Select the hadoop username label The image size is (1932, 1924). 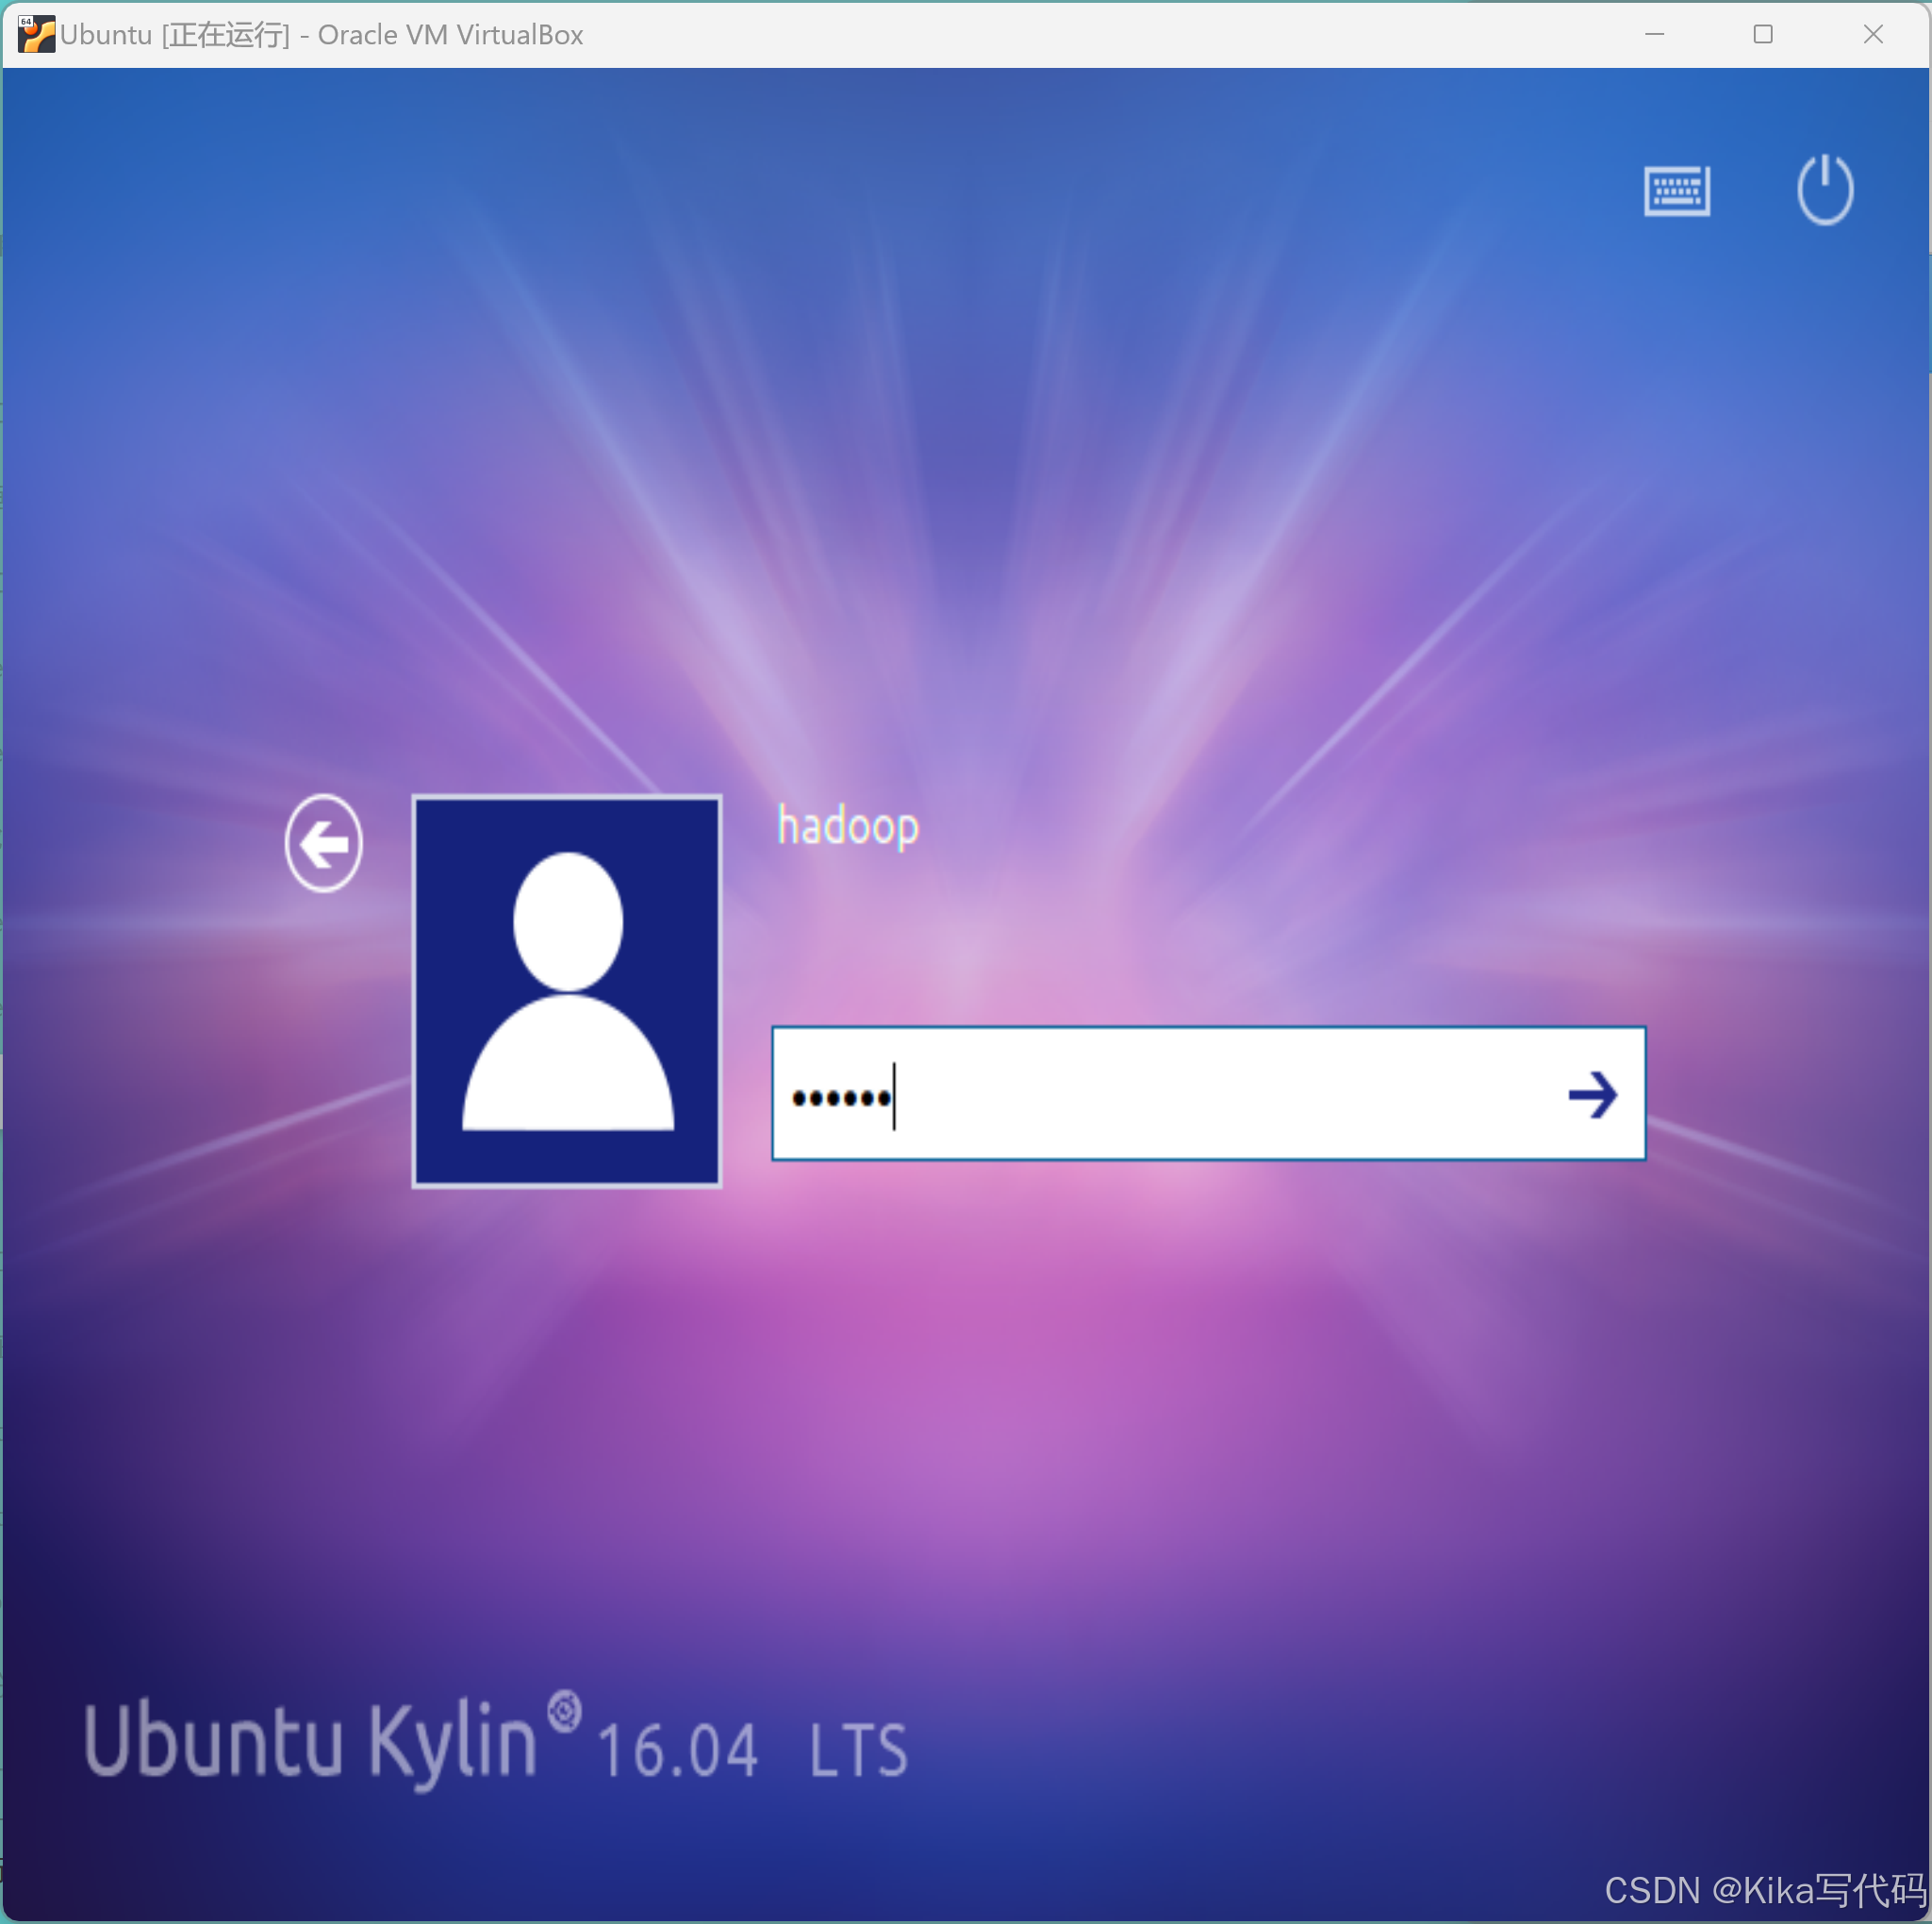point(848,827)
